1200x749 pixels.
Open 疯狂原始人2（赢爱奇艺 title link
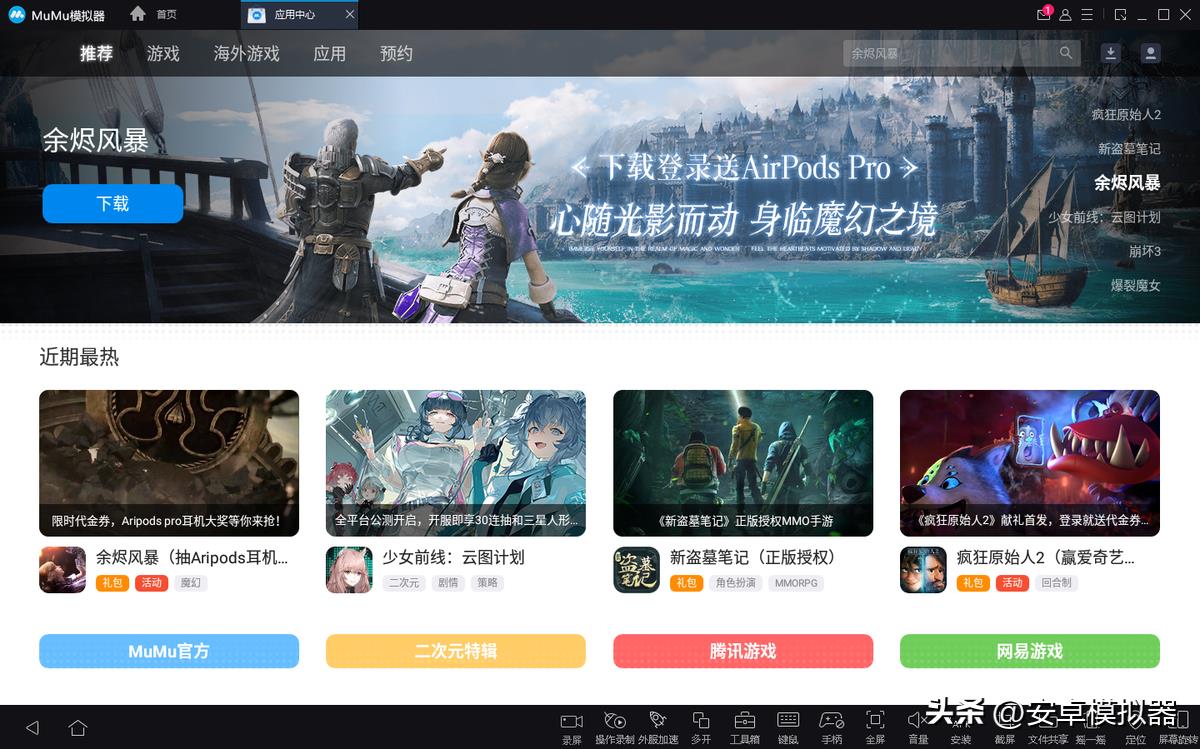pyautogui.click(x=1045, y=558)
